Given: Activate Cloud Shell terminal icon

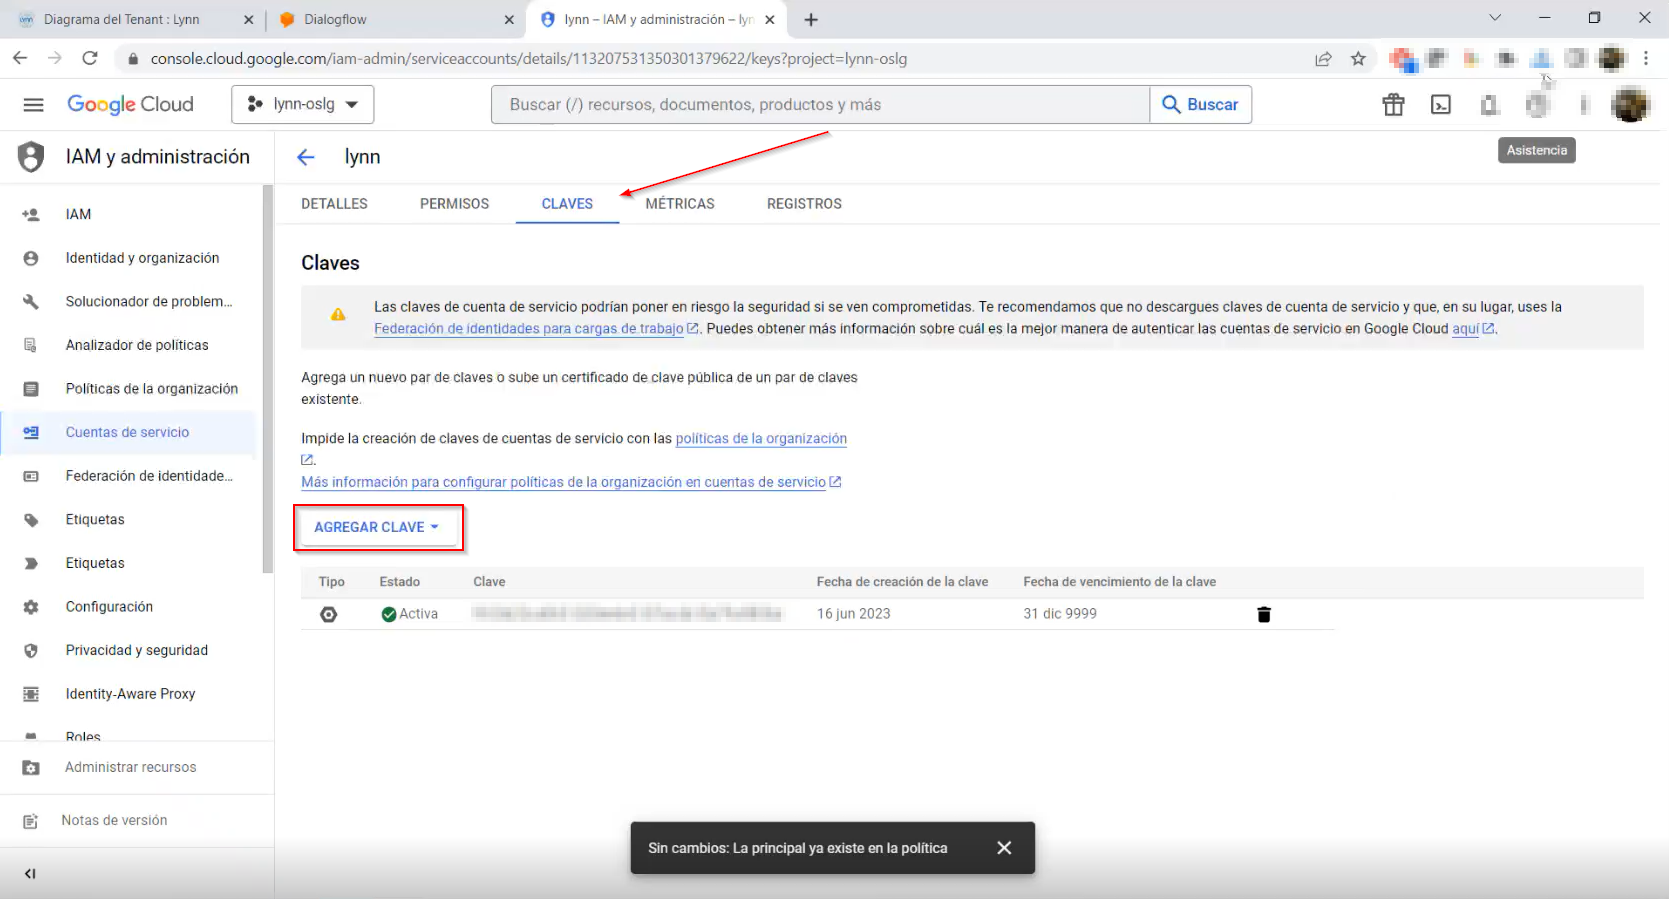Looking at the screenshot, I should [1441, 105].
